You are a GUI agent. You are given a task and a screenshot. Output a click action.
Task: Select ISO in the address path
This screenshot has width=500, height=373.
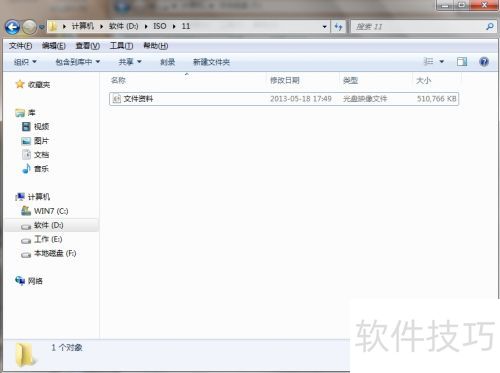tap(160, 26)
